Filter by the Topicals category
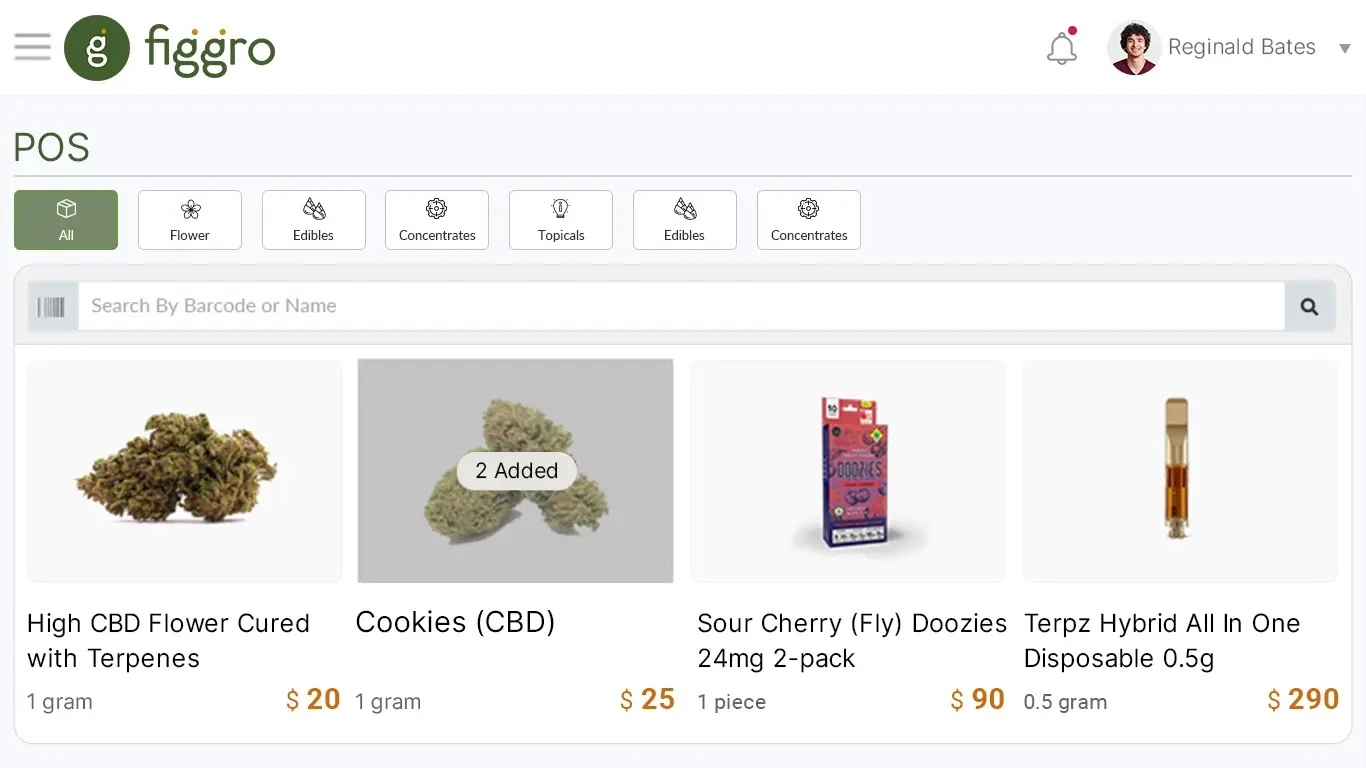The image size is (1366, 768). 561,220
